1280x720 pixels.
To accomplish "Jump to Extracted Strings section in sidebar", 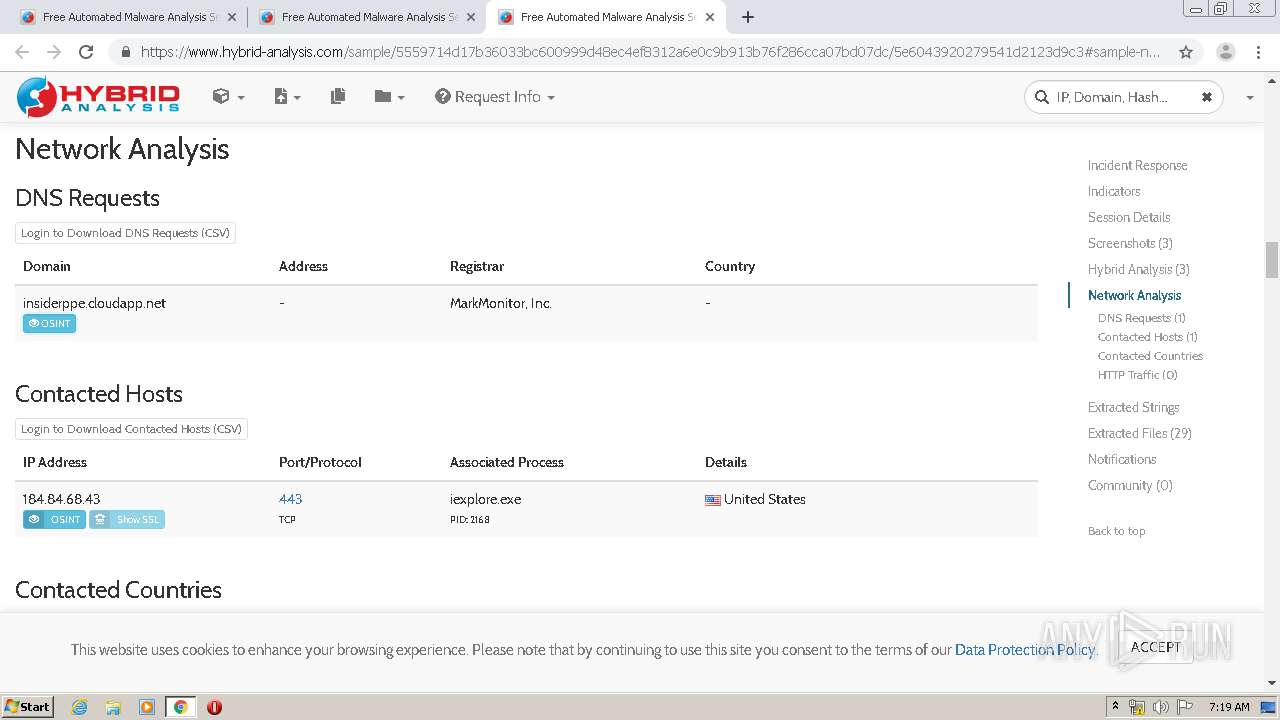I will coord(1133,407).
